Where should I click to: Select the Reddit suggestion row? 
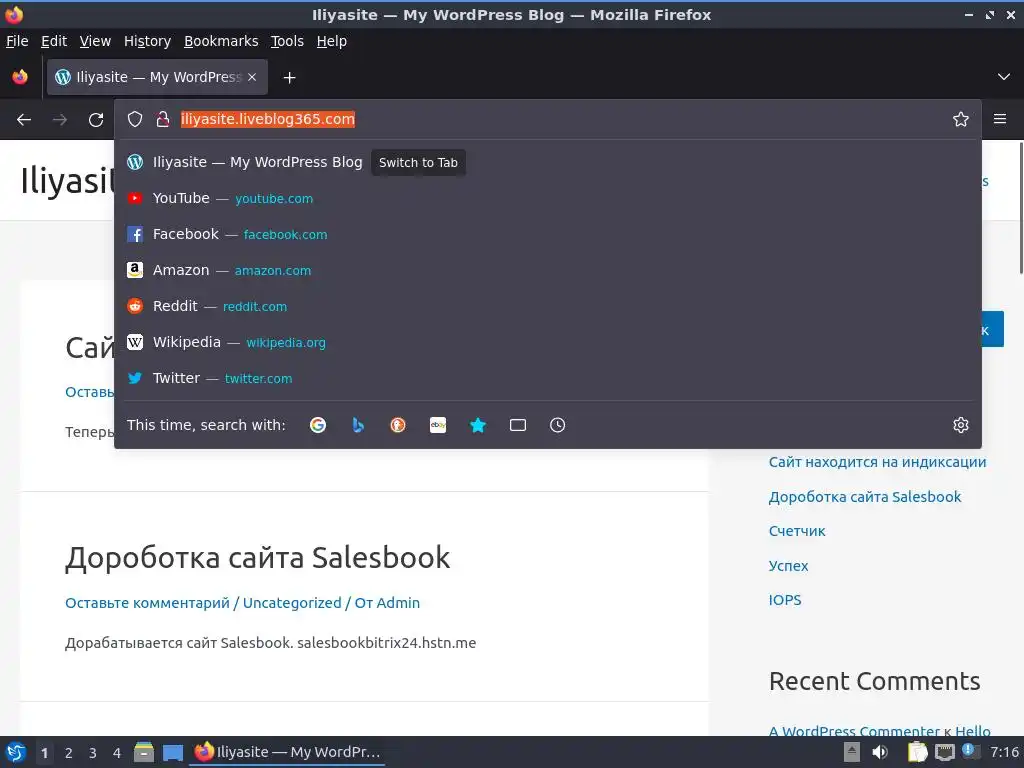point(548,306)
